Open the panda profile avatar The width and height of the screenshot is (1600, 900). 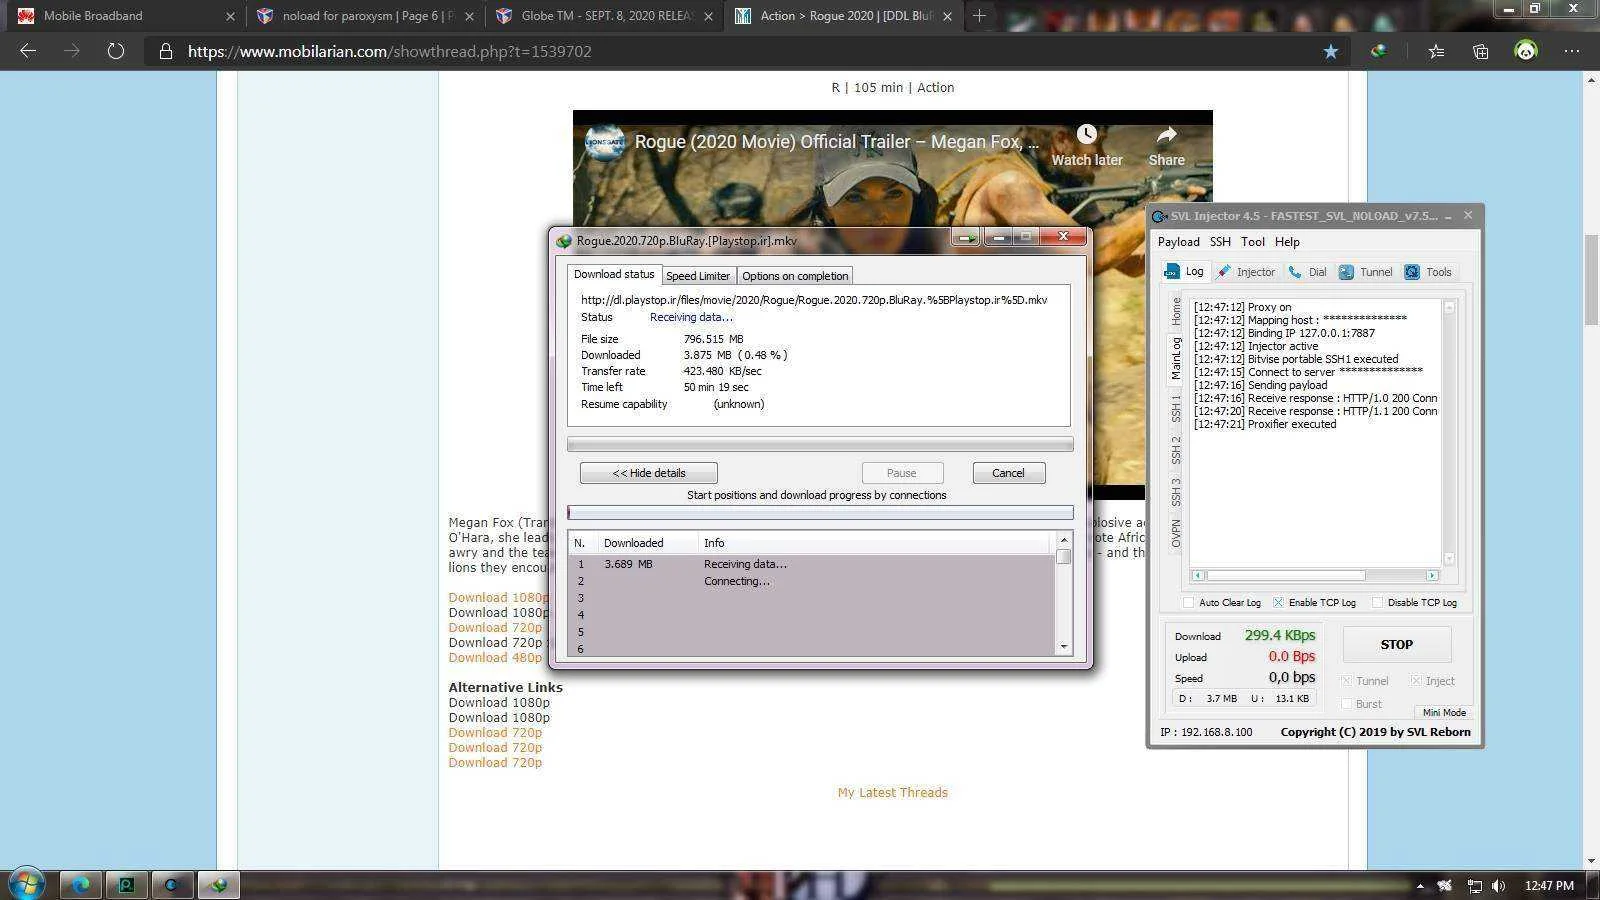click(x=1526, y=51)
